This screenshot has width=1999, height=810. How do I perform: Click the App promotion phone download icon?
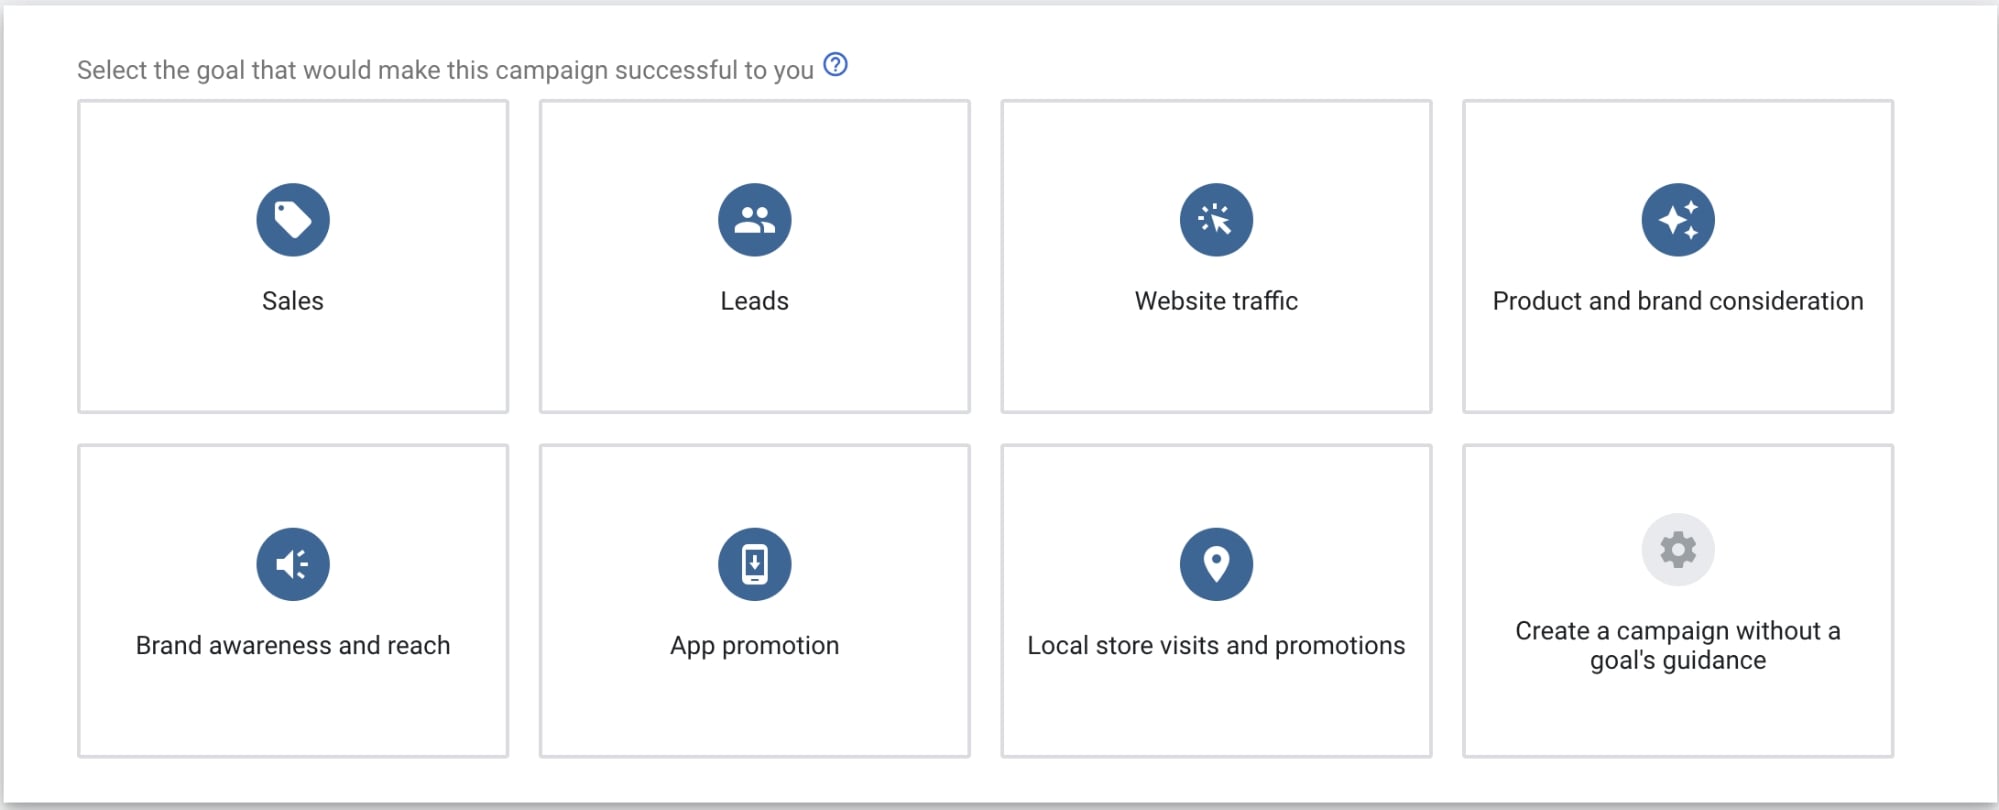tap(755, 564)
